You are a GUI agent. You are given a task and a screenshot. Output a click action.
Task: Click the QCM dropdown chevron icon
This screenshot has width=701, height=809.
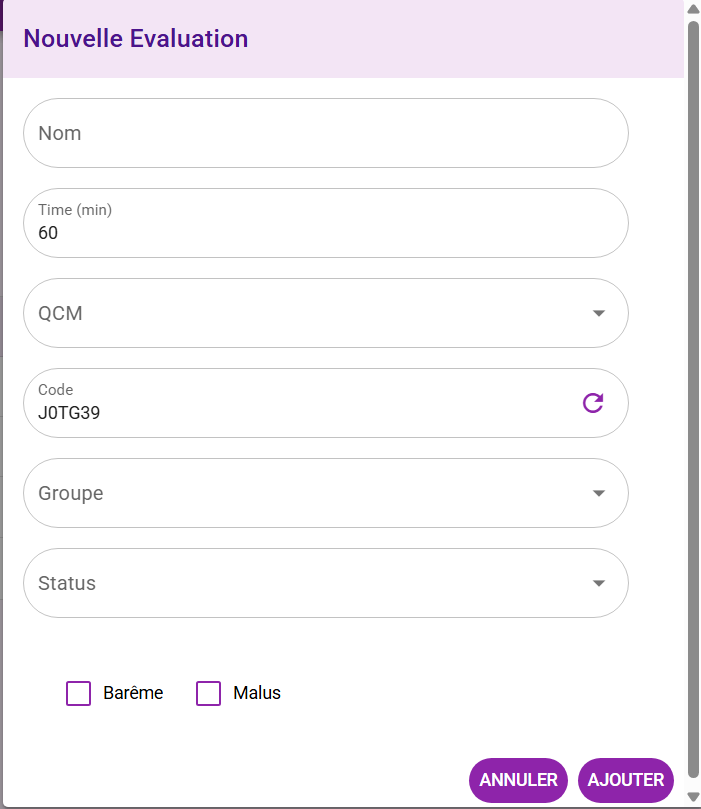pyautogui.click(x=598, y=313)
